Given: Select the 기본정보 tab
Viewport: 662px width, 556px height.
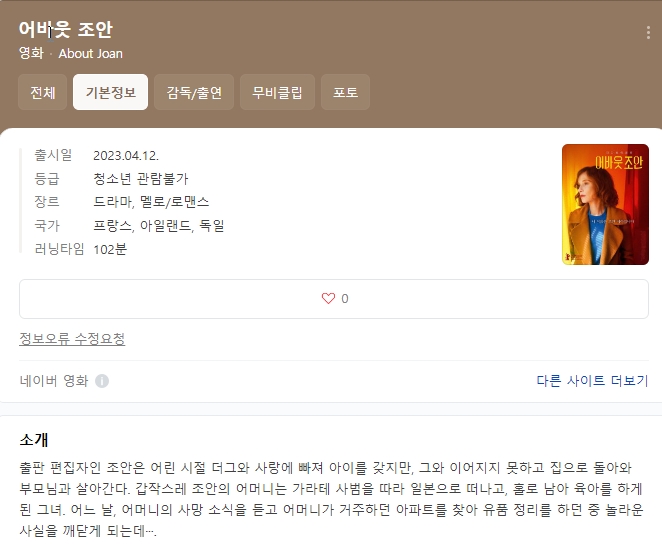Looking at the screenshot, I should tap(111, 92).
